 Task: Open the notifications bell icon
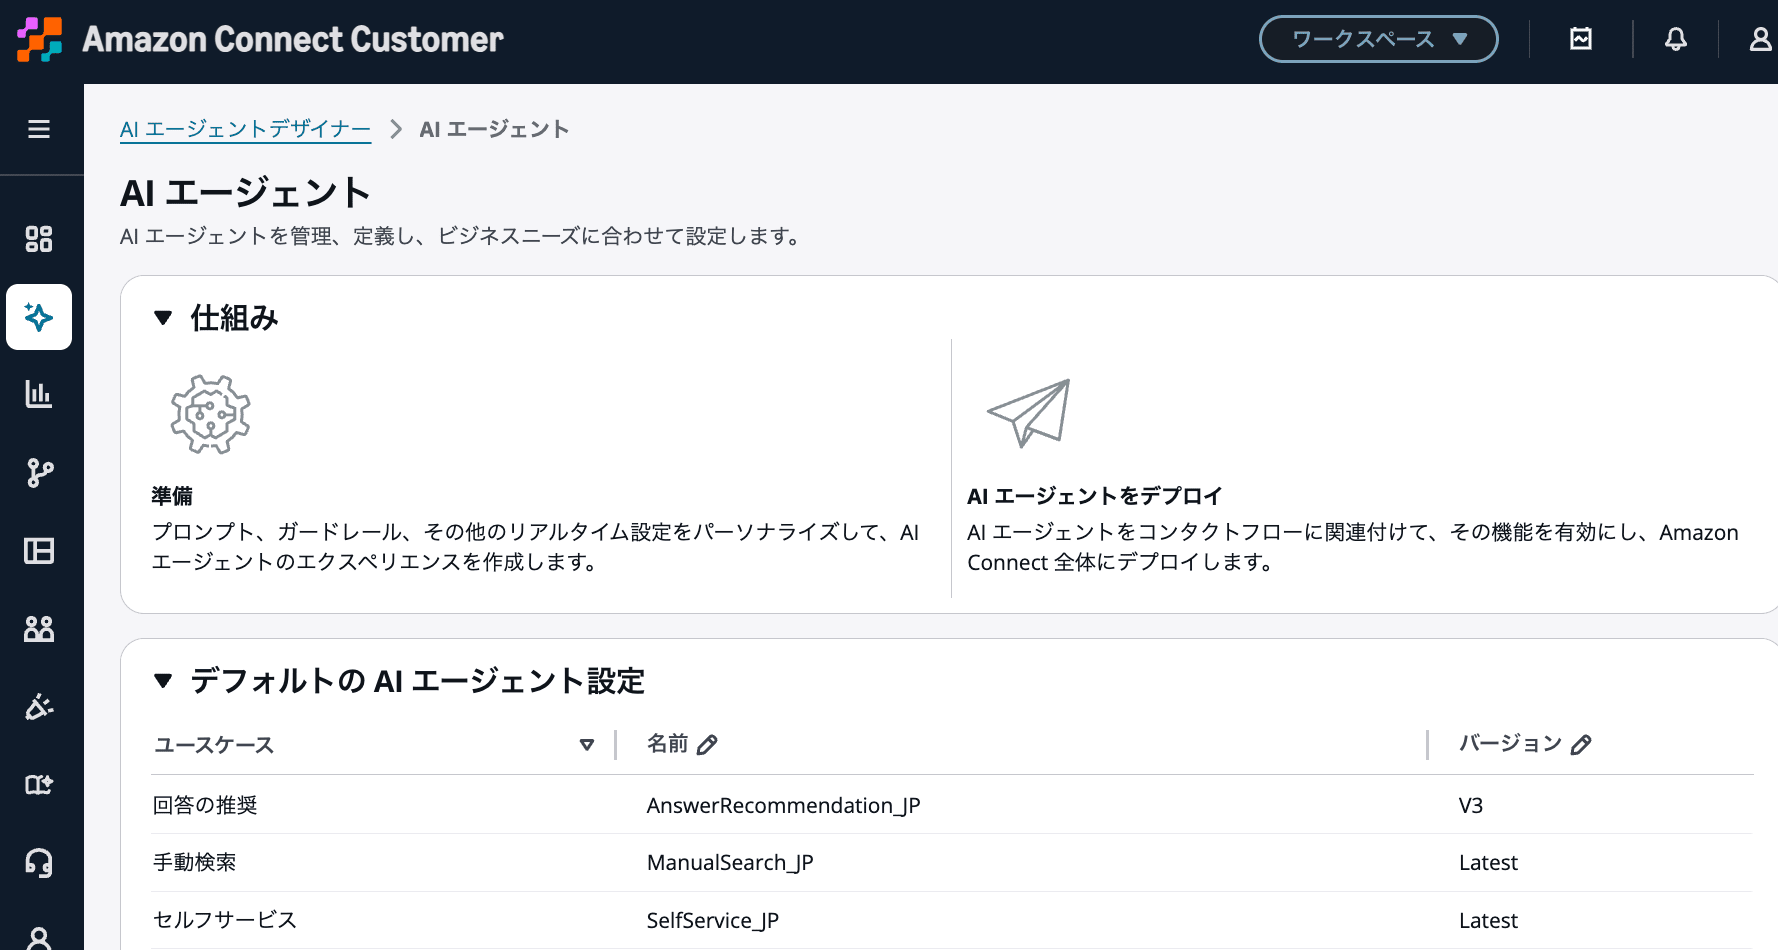1676,39
